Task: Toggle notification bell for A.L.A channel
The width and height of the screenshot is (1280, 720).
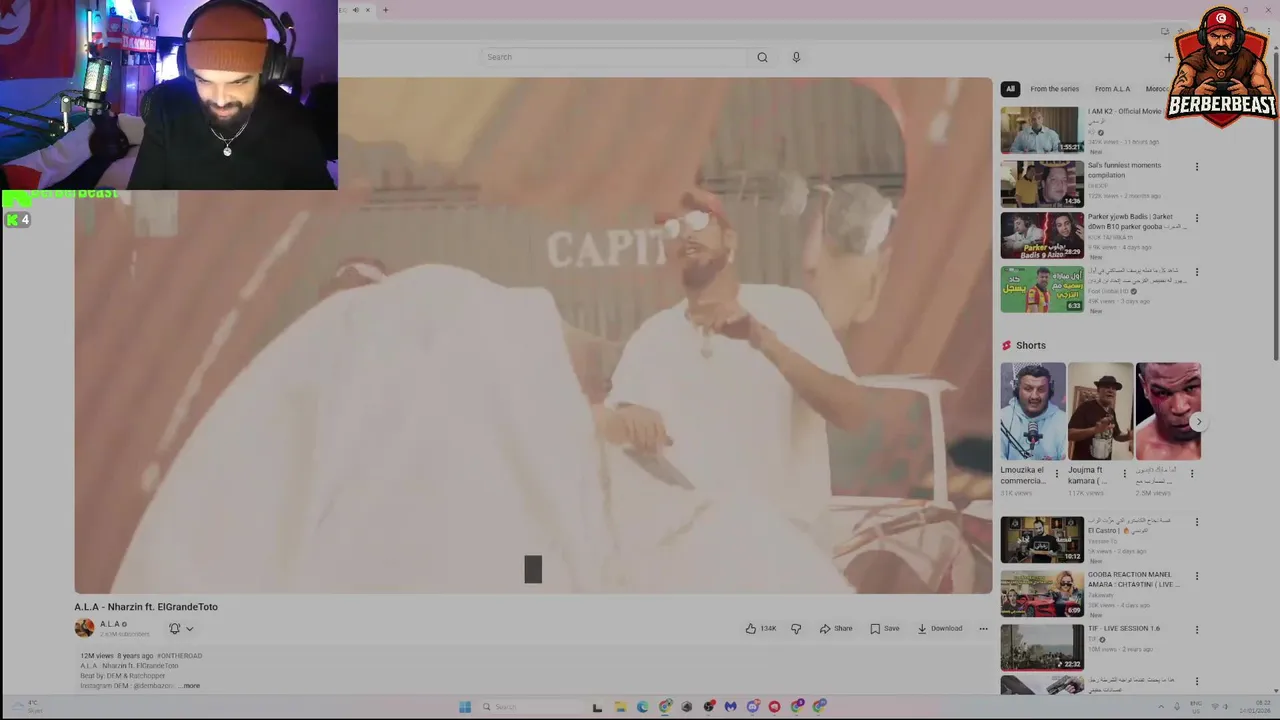Action: click(174, 628)
